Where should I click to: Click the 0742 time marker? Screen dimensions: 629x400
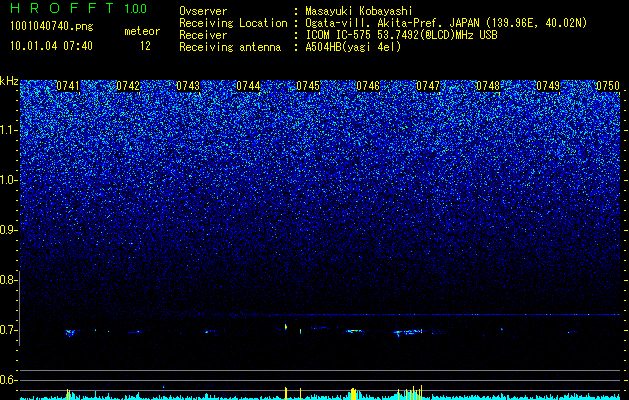tap(128, 86)
